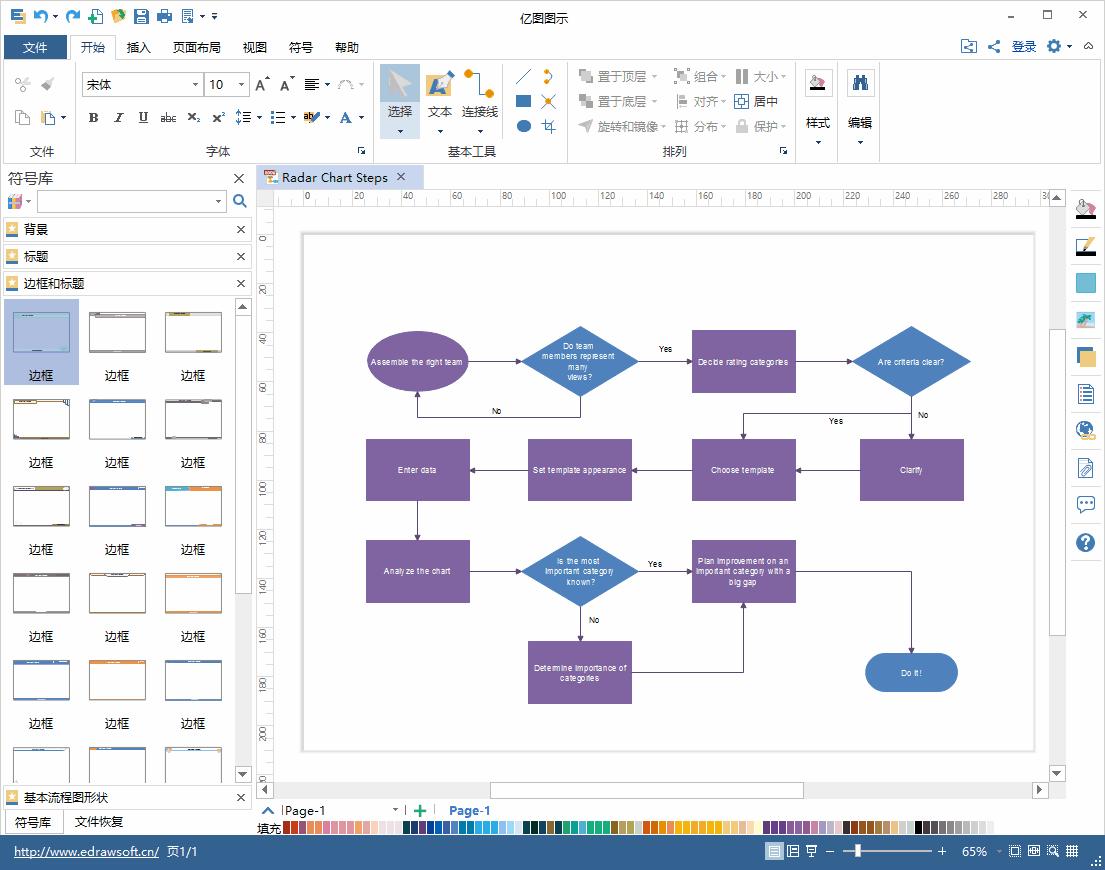Activate the crop tool in 基本工具
The width and height of the screenshot is (1105, 870).
[548, 126]
